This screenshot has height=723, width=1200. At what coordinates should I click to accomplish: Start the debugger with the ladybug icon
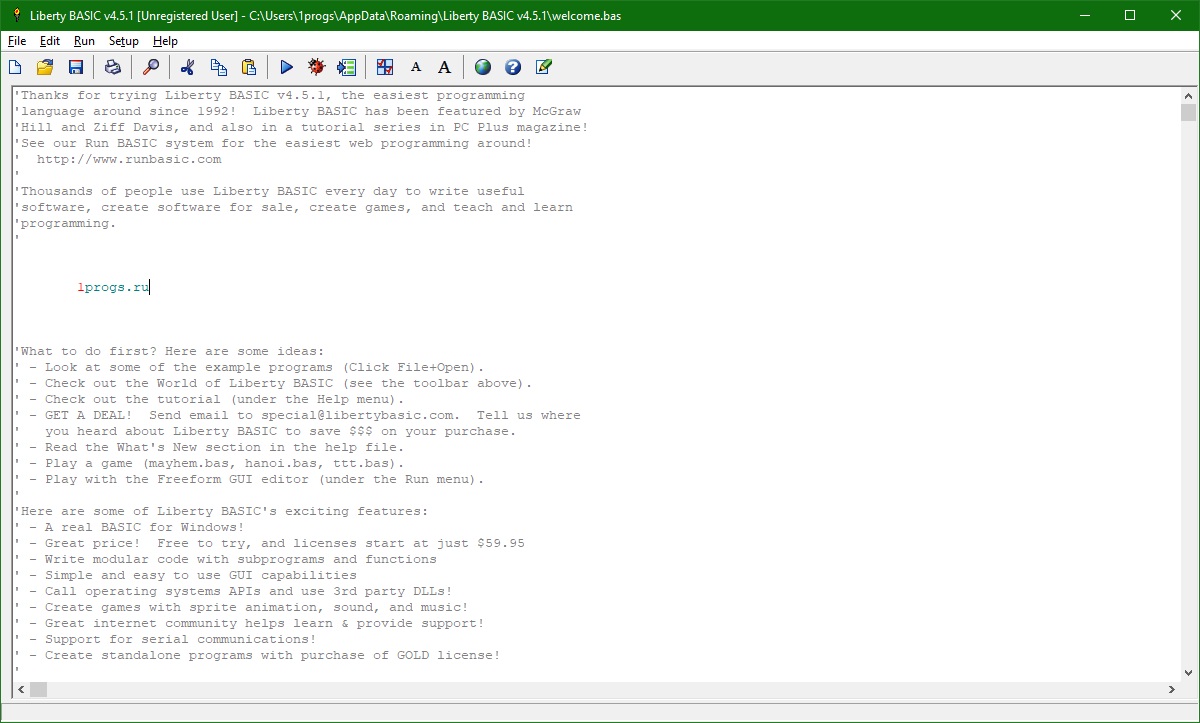(317, 67)
